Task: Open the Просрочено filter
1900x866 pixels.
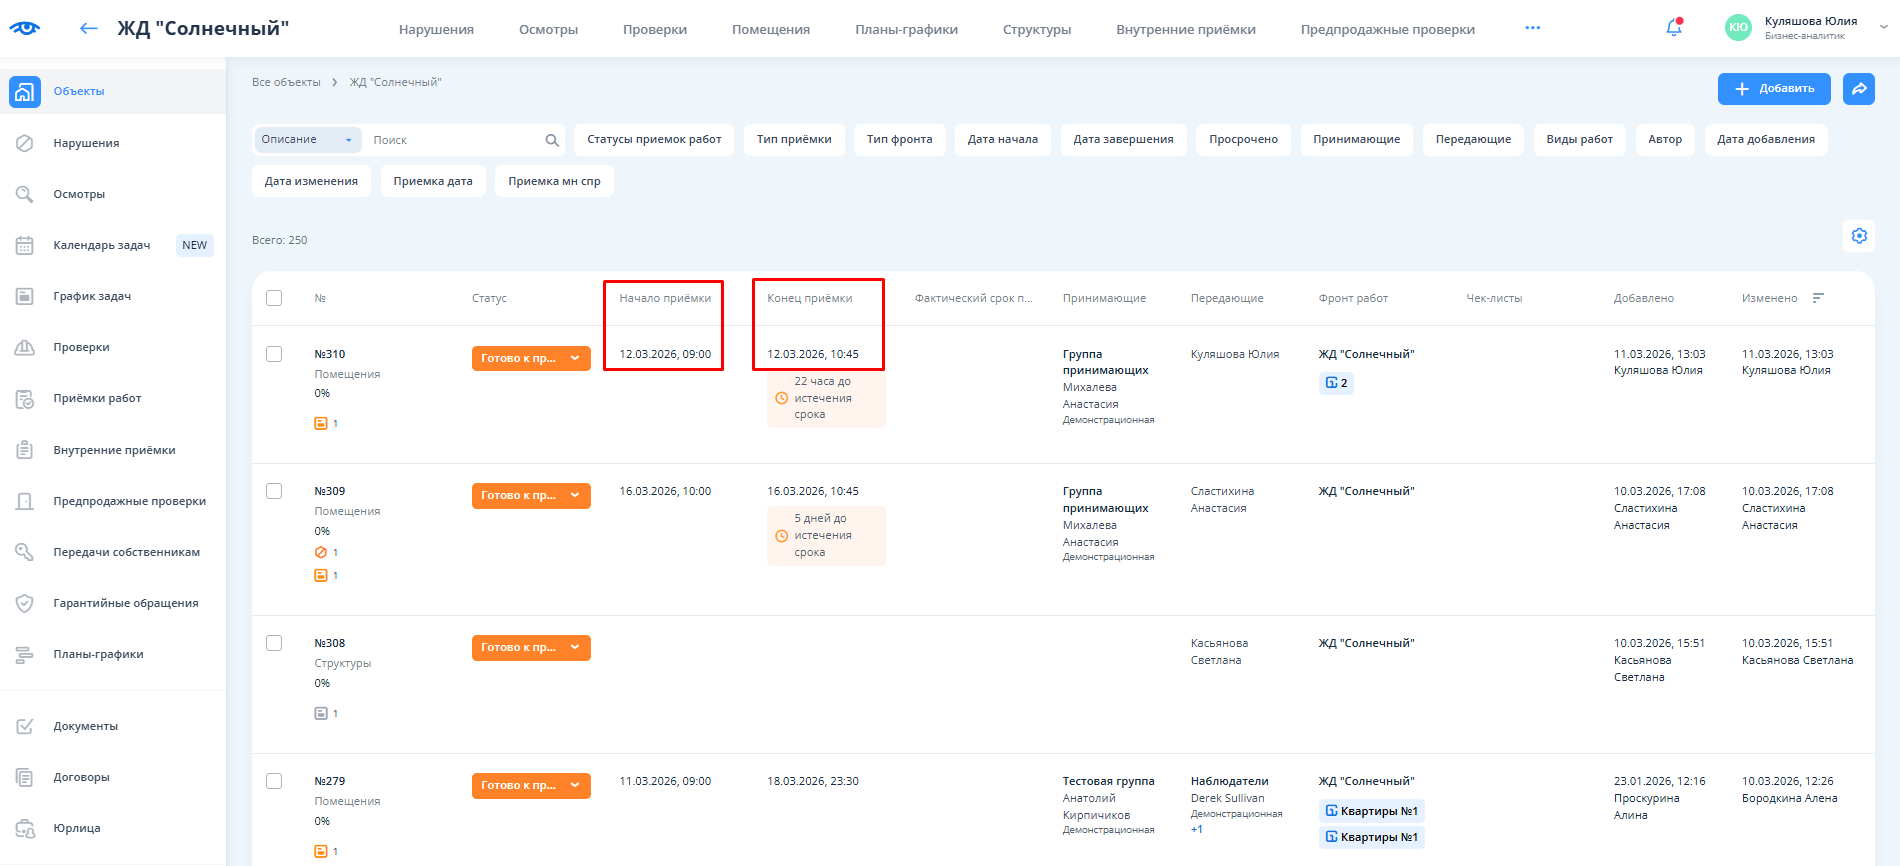Action: click(x=1243, y=140)
